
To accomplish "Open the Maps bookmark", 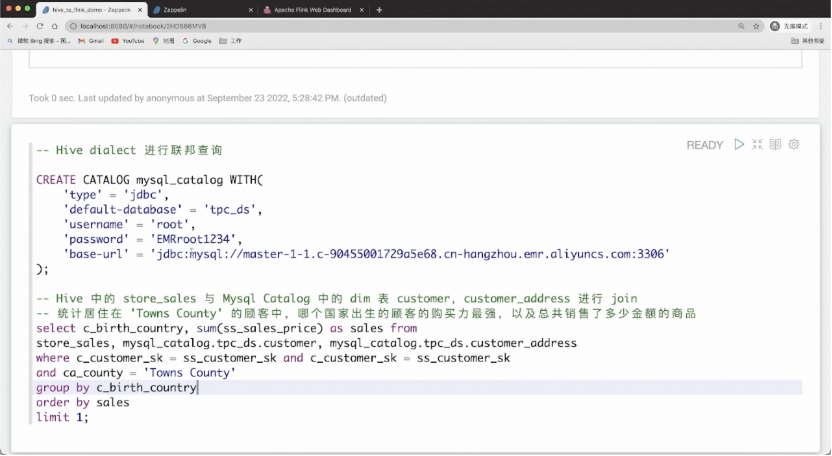I will pos(163,41).
